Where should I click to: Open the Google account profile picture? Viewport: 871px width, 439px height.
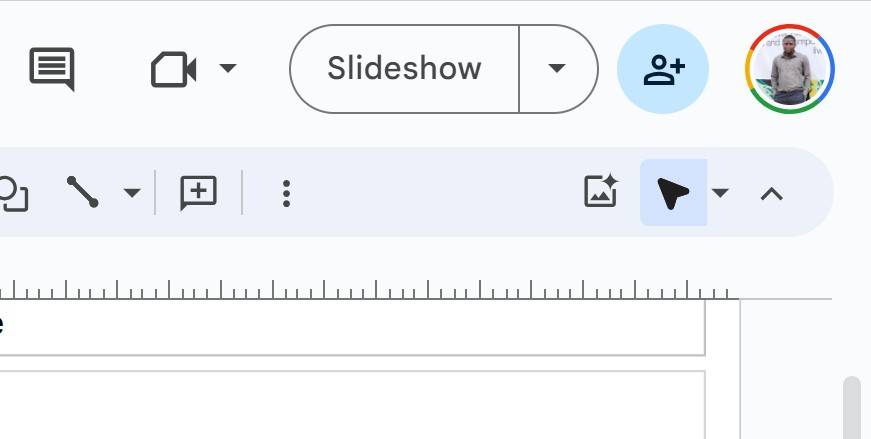pyautogui.click(x=789, y=69)
